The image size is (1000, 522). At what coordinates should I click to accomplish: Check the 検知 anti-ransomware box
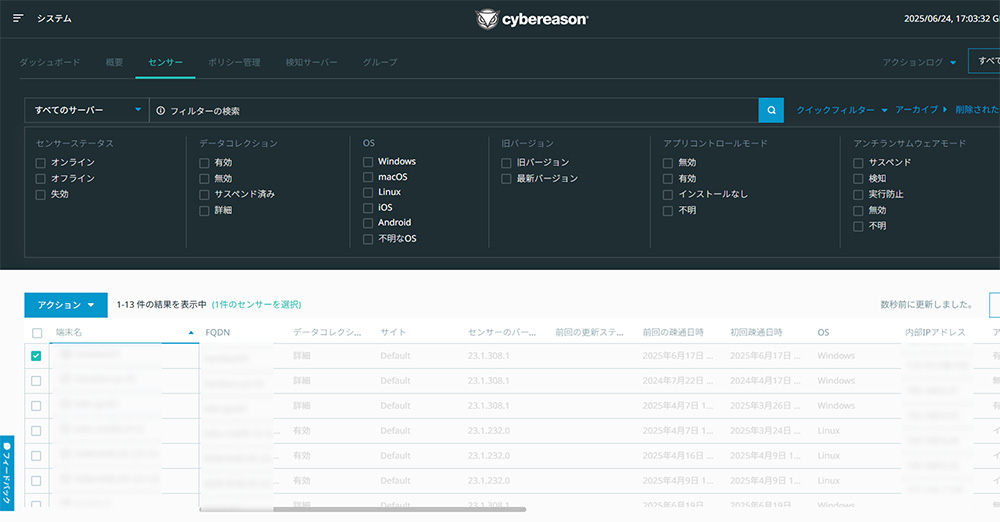[858, 179]
